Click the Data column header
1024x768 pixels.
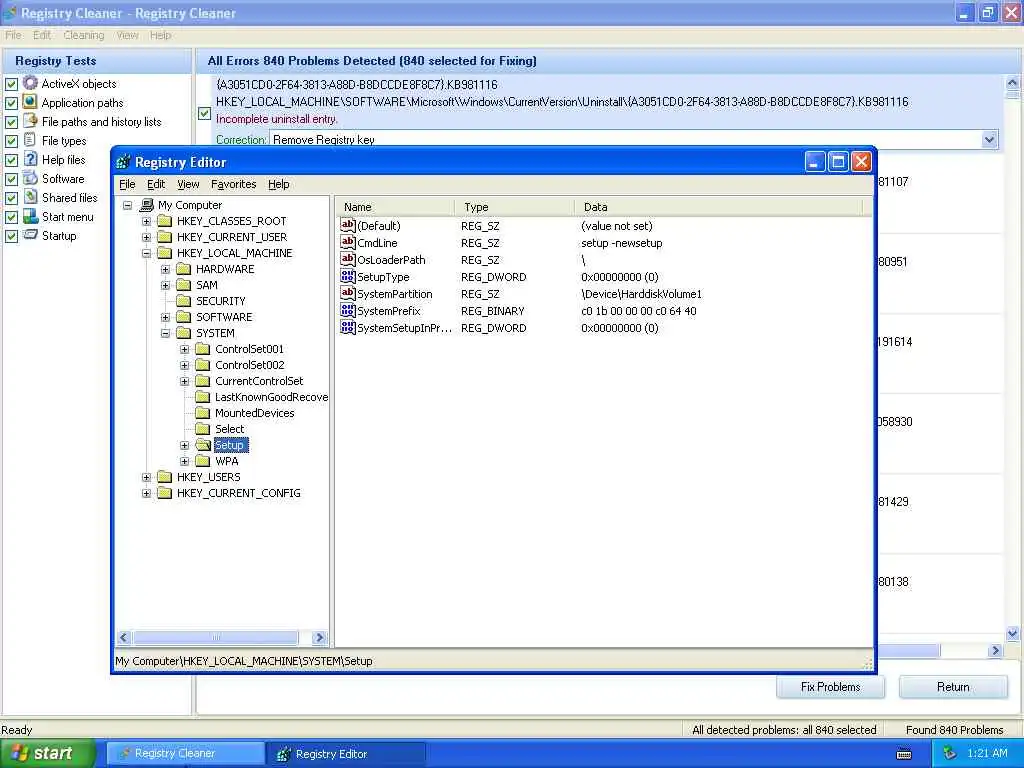718,207
